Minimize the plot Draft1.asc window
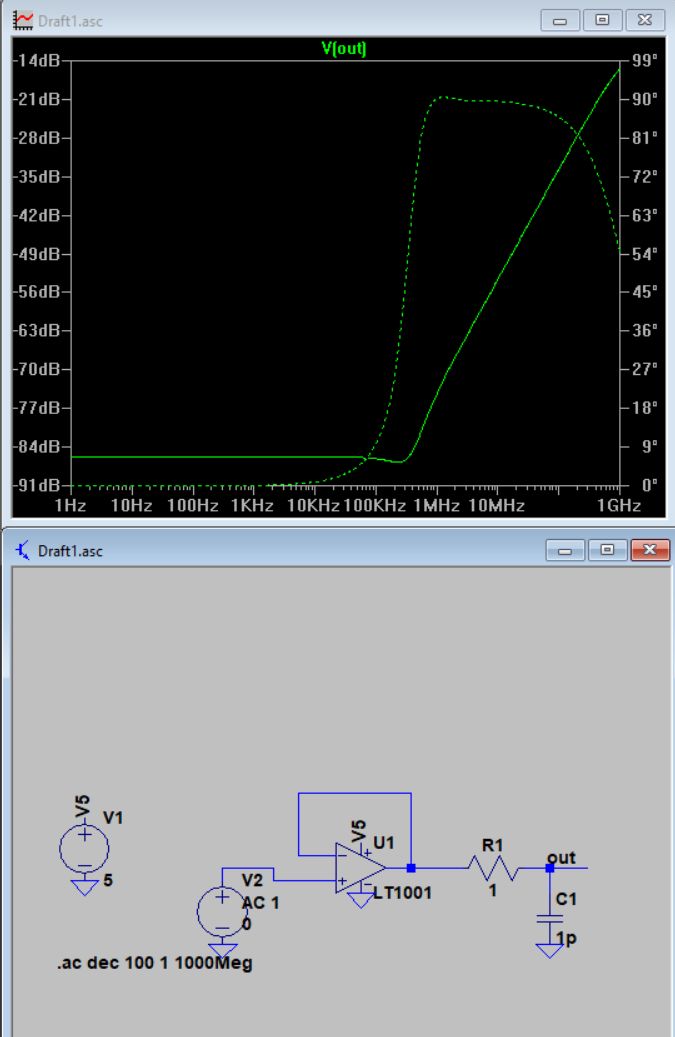This screenshot has height=1037, width=675. tap(560, 21)
